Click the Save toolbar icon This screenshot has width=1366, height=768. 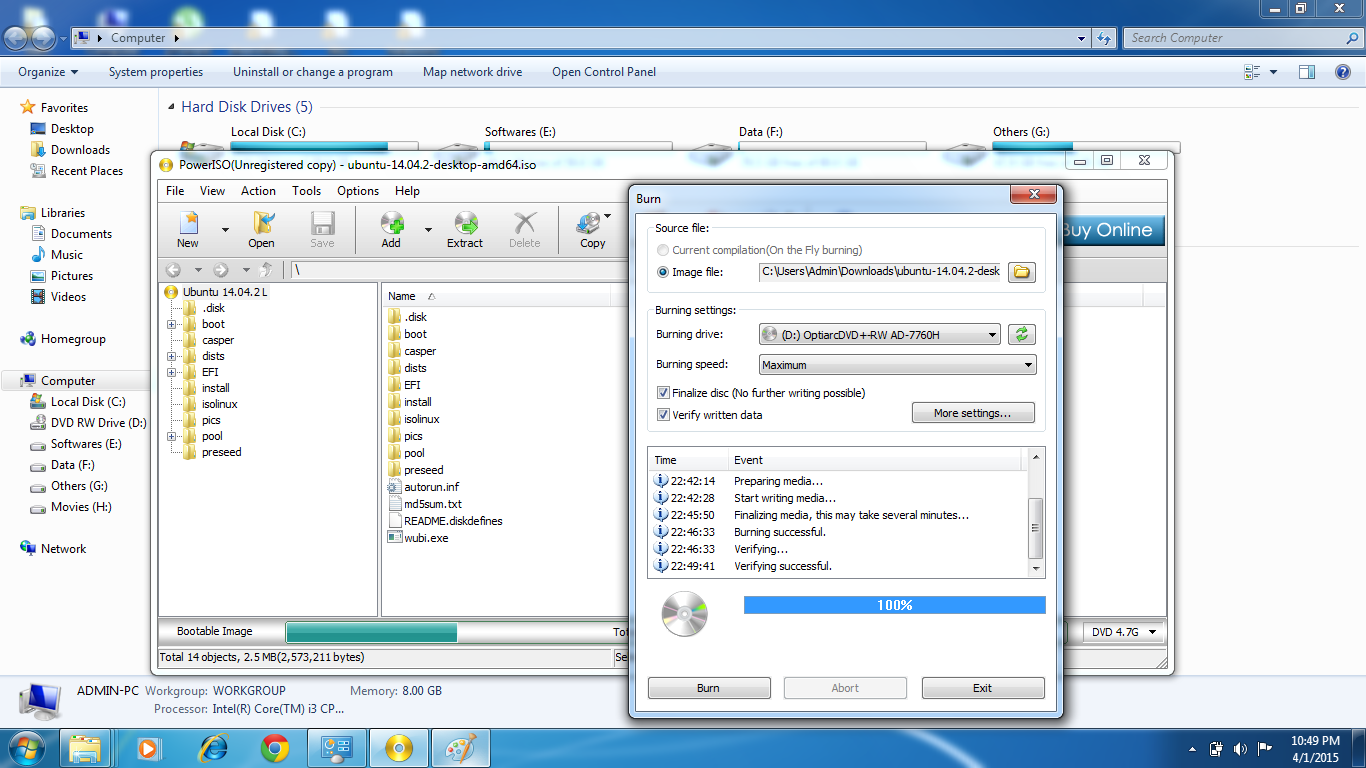322,229
